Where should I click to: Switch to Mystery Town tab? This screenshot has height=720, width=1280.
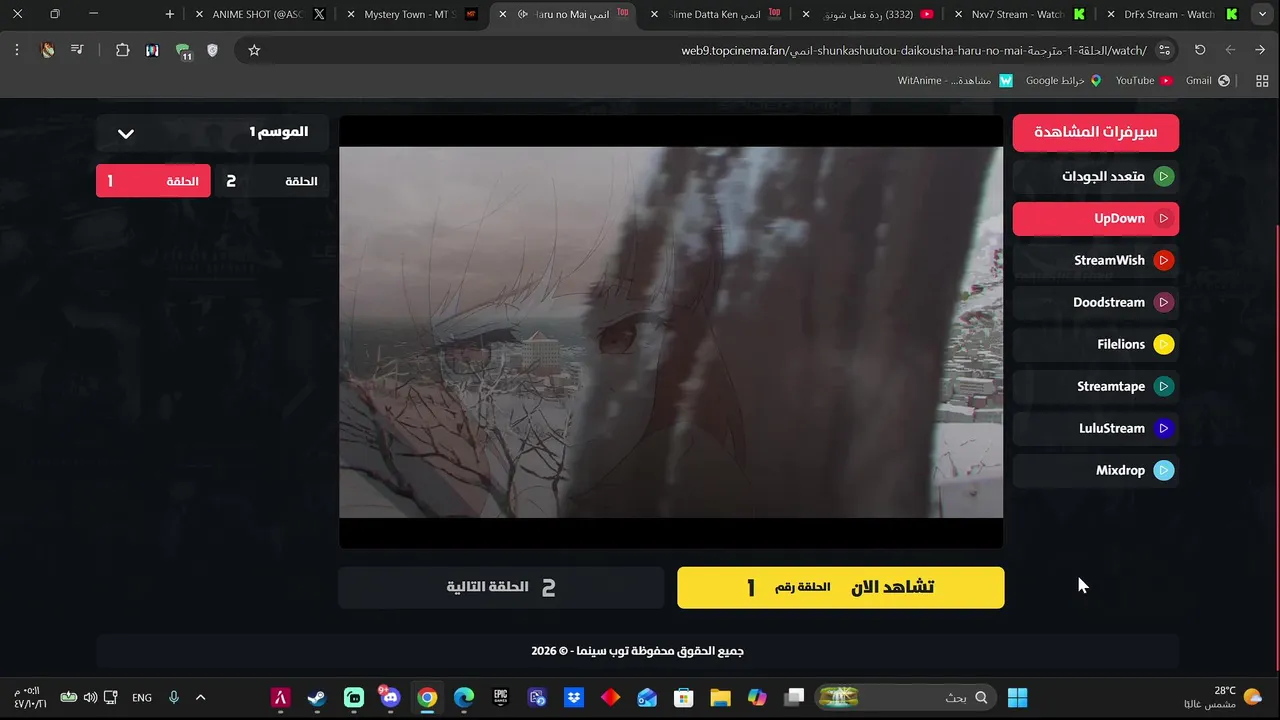(x=410, y=14)
